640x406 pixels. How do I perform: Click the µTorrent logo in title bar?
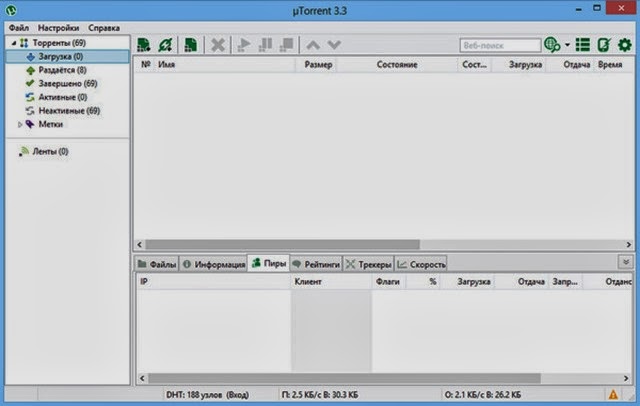click(11, 10)
